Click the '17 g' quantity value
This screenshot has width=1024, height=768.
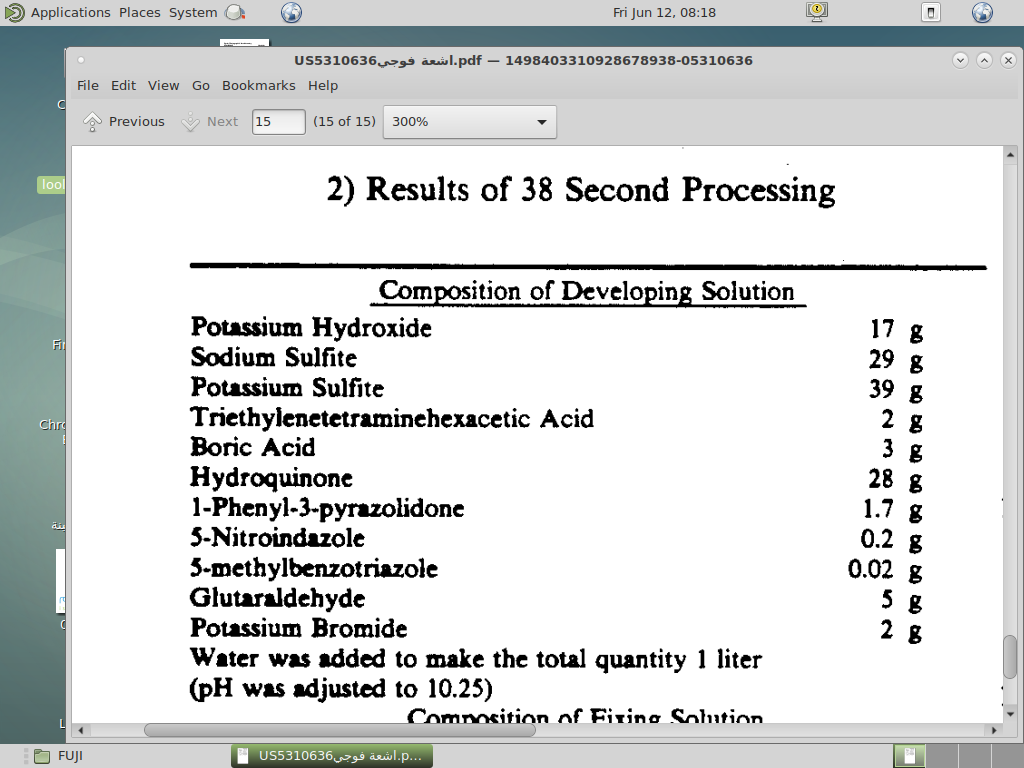[897, 328]
